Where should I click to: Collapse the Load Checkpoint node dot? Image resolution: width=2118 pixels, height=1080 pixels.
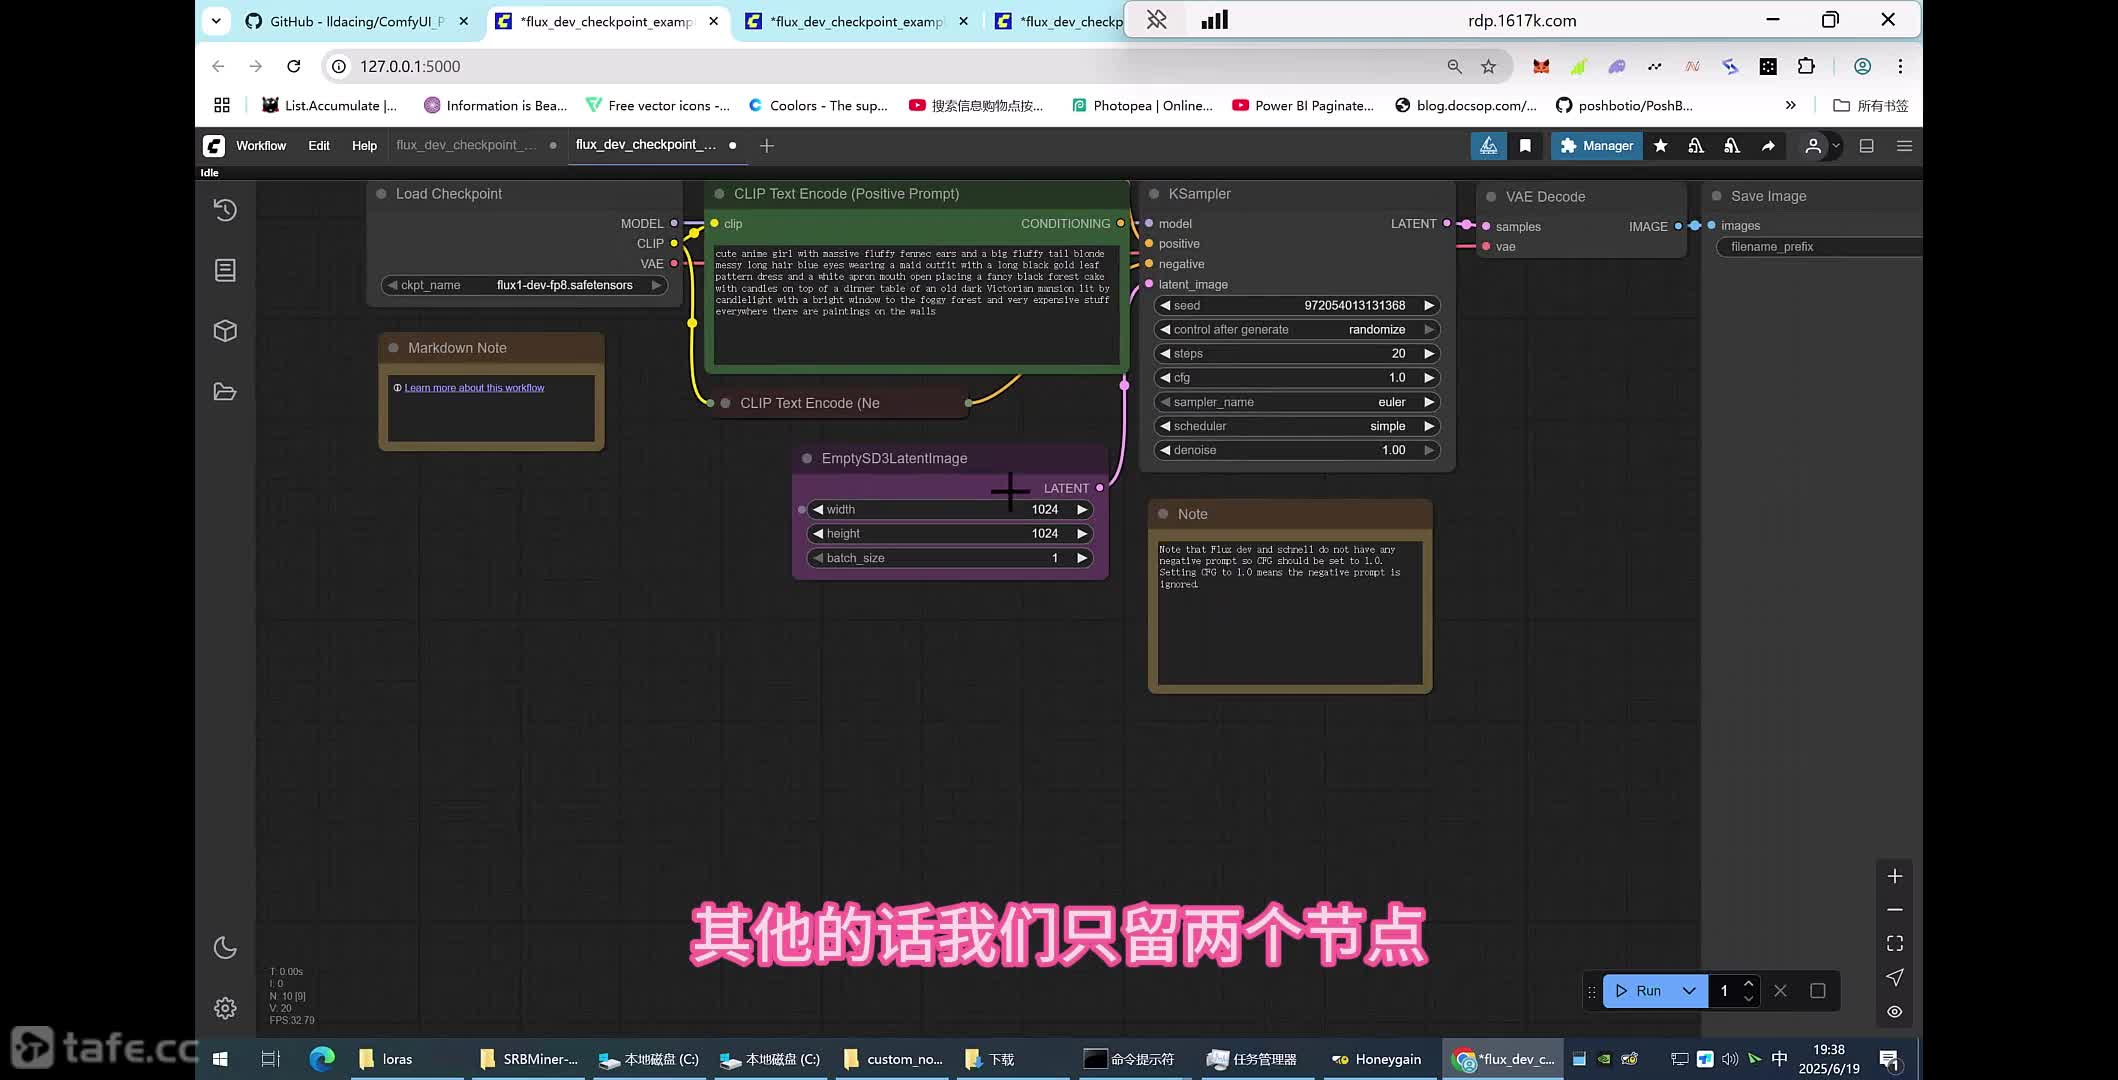(381, 194)
